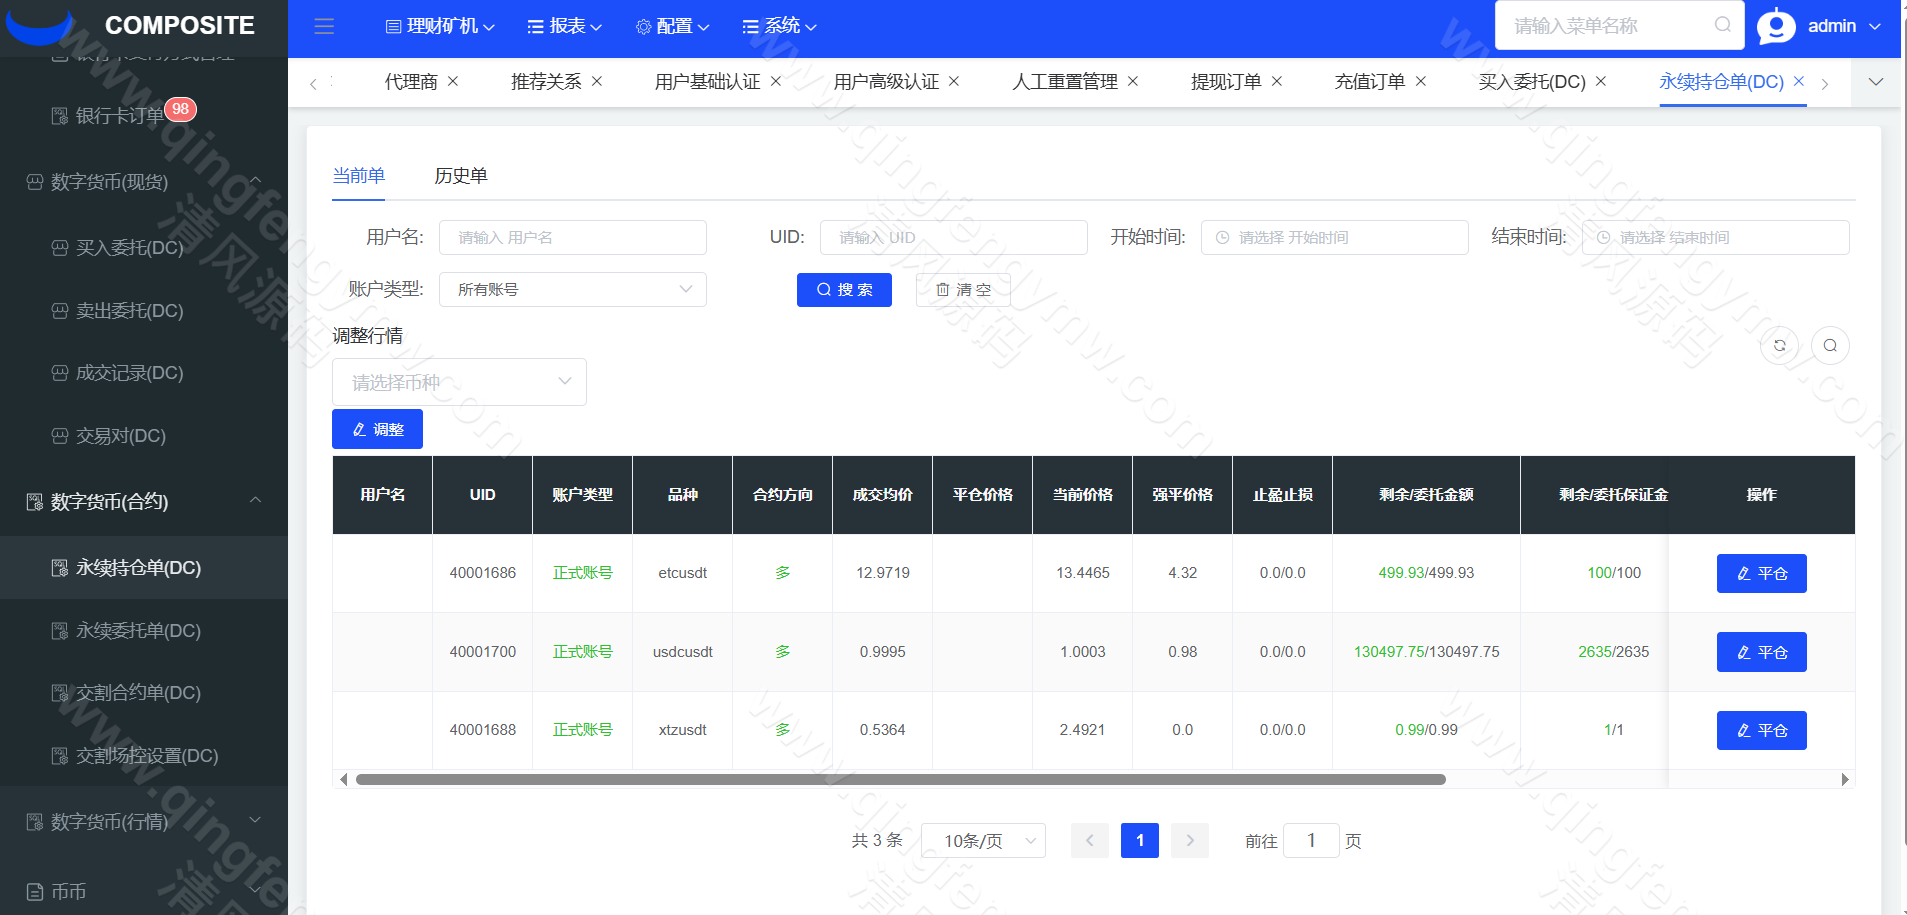Open the admin avatar icon
This screenshot has height=915, width=1907.
(1776, 26)
